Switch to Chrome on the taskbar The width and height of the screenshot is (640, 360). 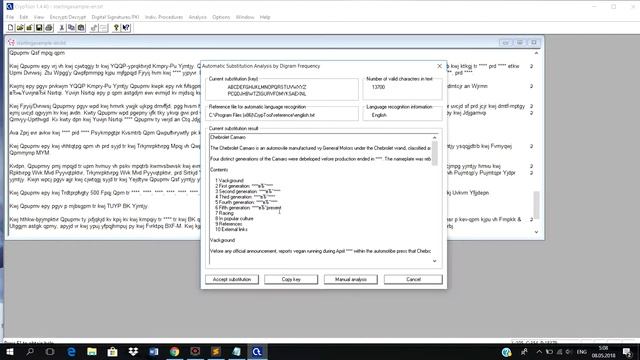click(175, 352)
